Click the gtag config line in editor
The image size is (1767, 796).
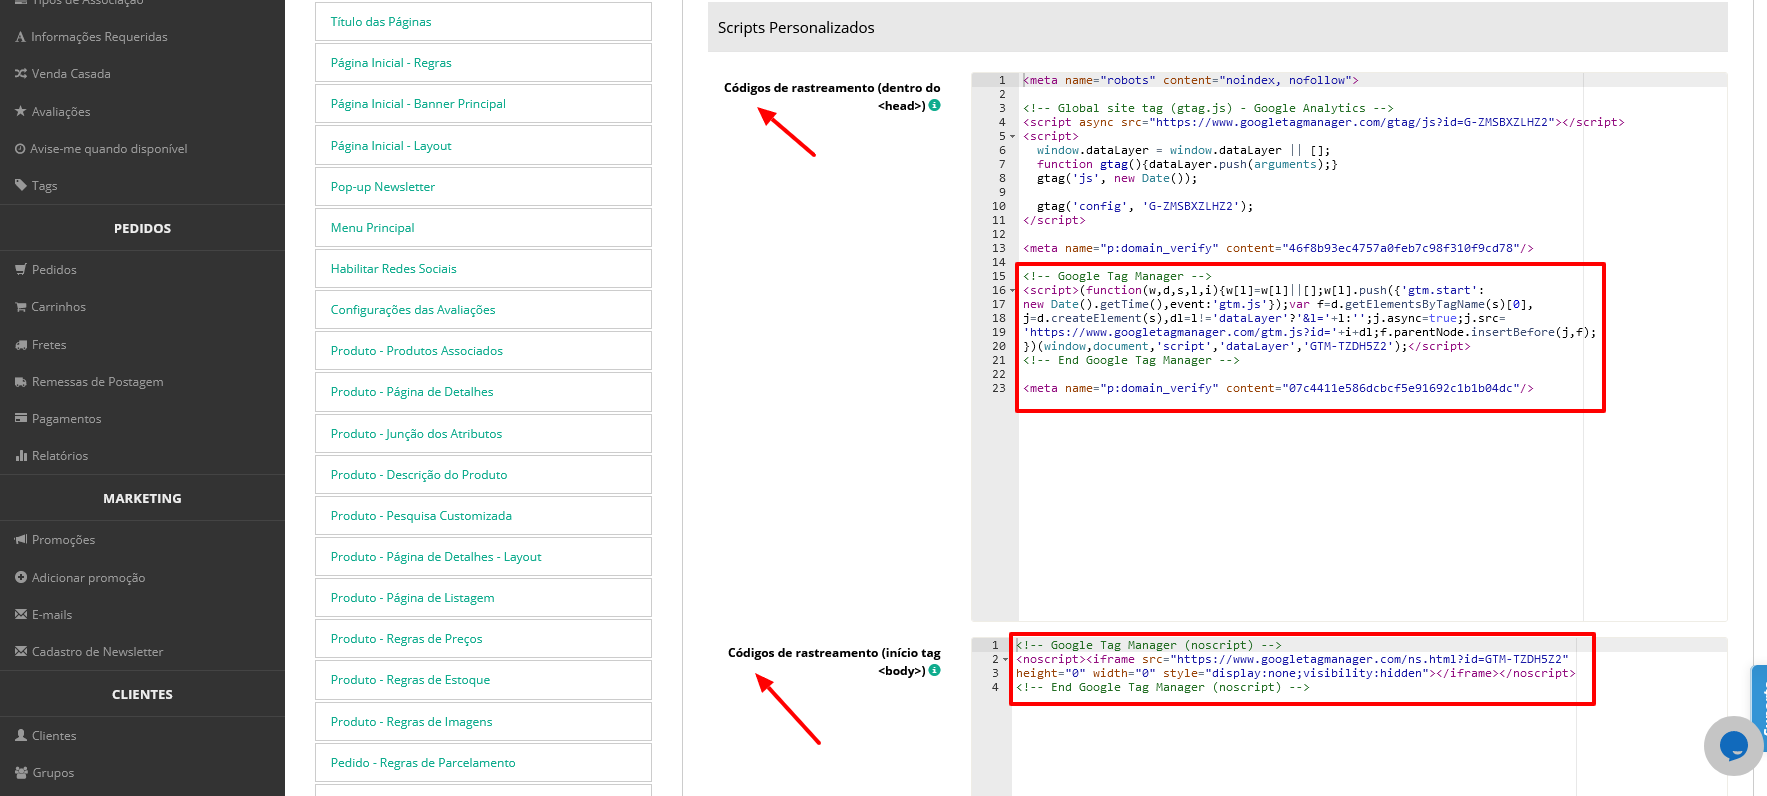pyautogui.click(x=1145, y=206)
